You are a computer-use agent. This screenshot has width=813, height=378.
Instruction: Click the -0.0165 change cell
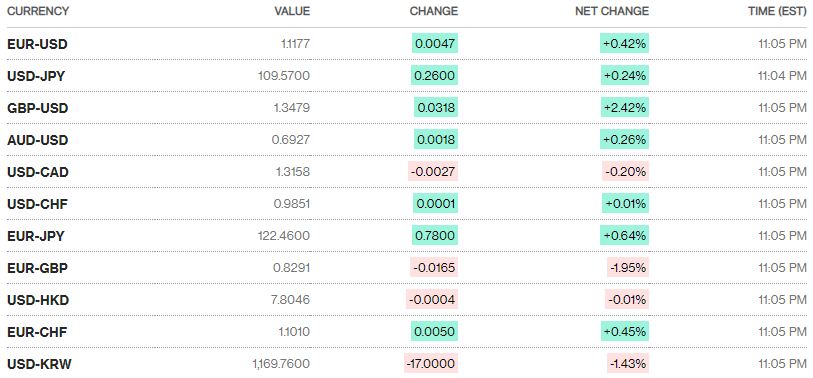click(434, 268)
